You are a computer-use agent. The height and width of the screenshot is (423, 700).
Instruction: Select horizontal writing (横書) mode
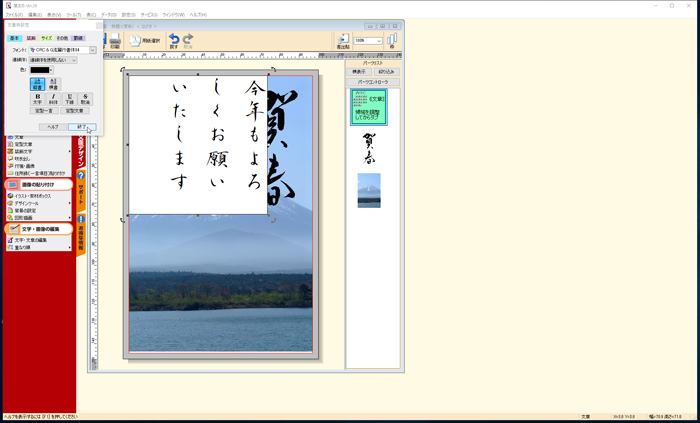[x=53, y=85]
